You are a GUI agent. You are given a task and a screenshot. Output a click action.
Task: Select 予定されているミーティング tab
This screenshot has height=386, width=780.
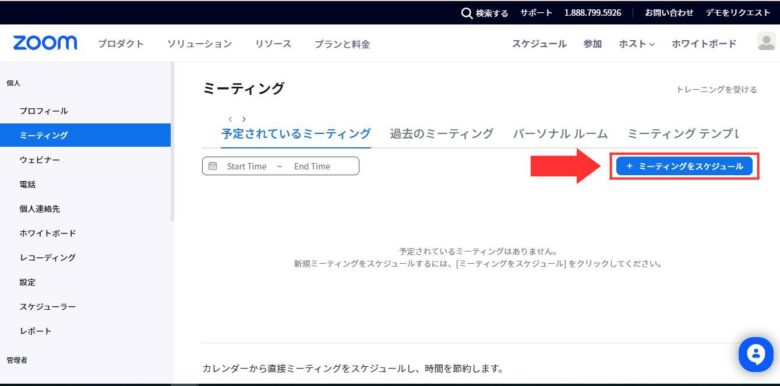[x=296, y=134]
